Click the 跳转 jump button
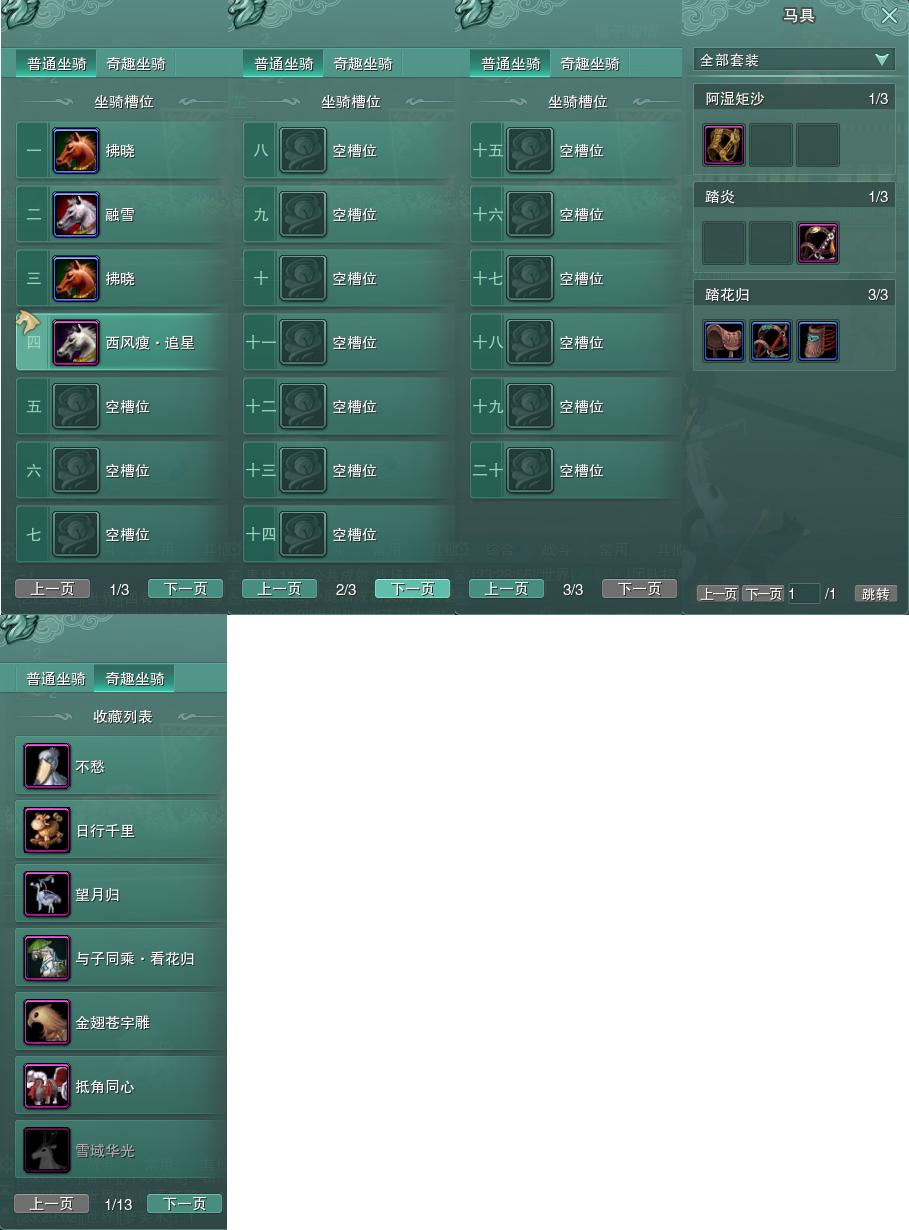909x1230 pixels. click(x=875, y=594)
